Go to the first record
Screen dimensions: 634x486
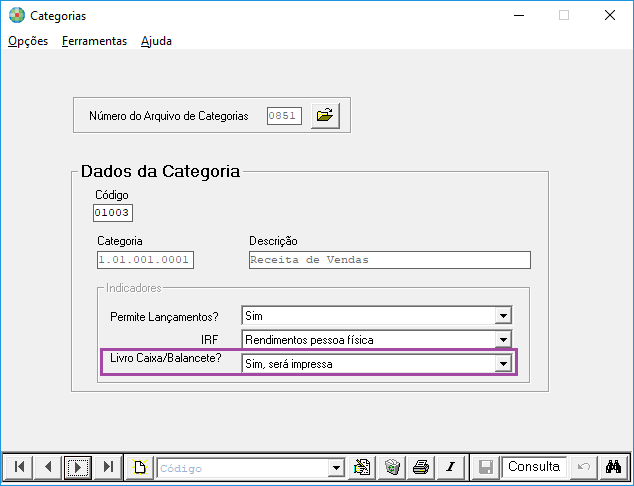pyautogui.click(x=19, y=467)
